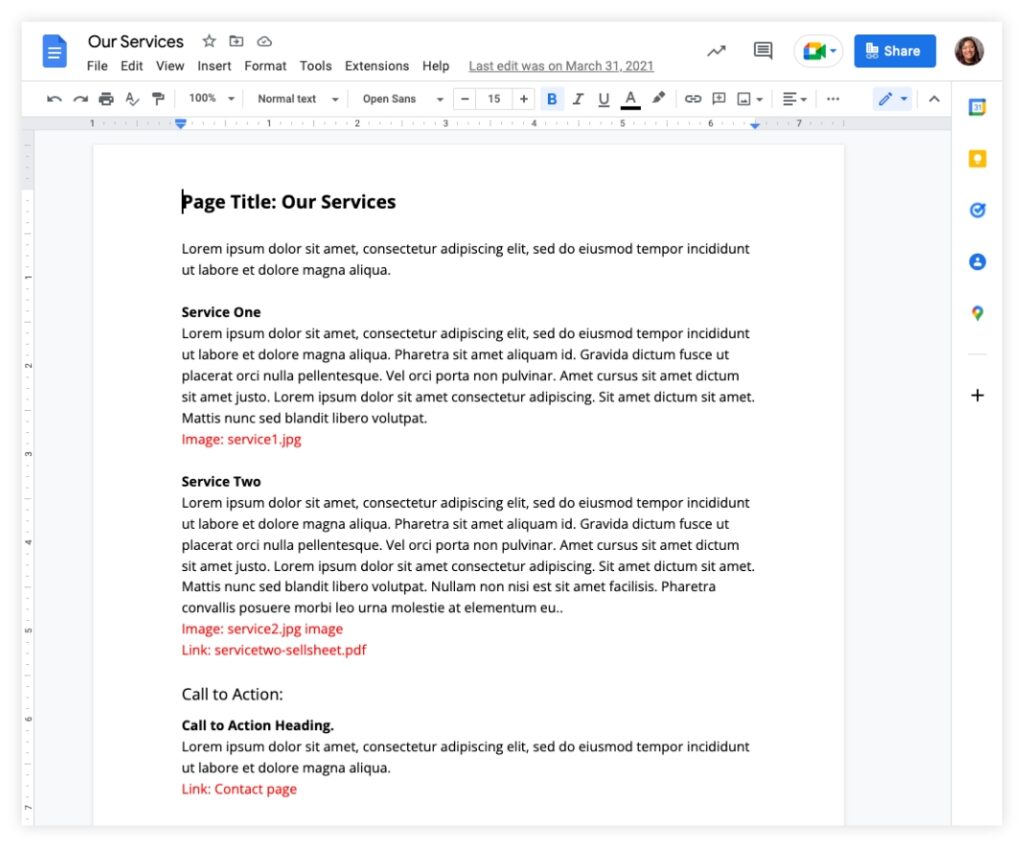Screen dimensions: 1024x847
Task: Add a comment with the toolbar icon
Action: (719, 98)
